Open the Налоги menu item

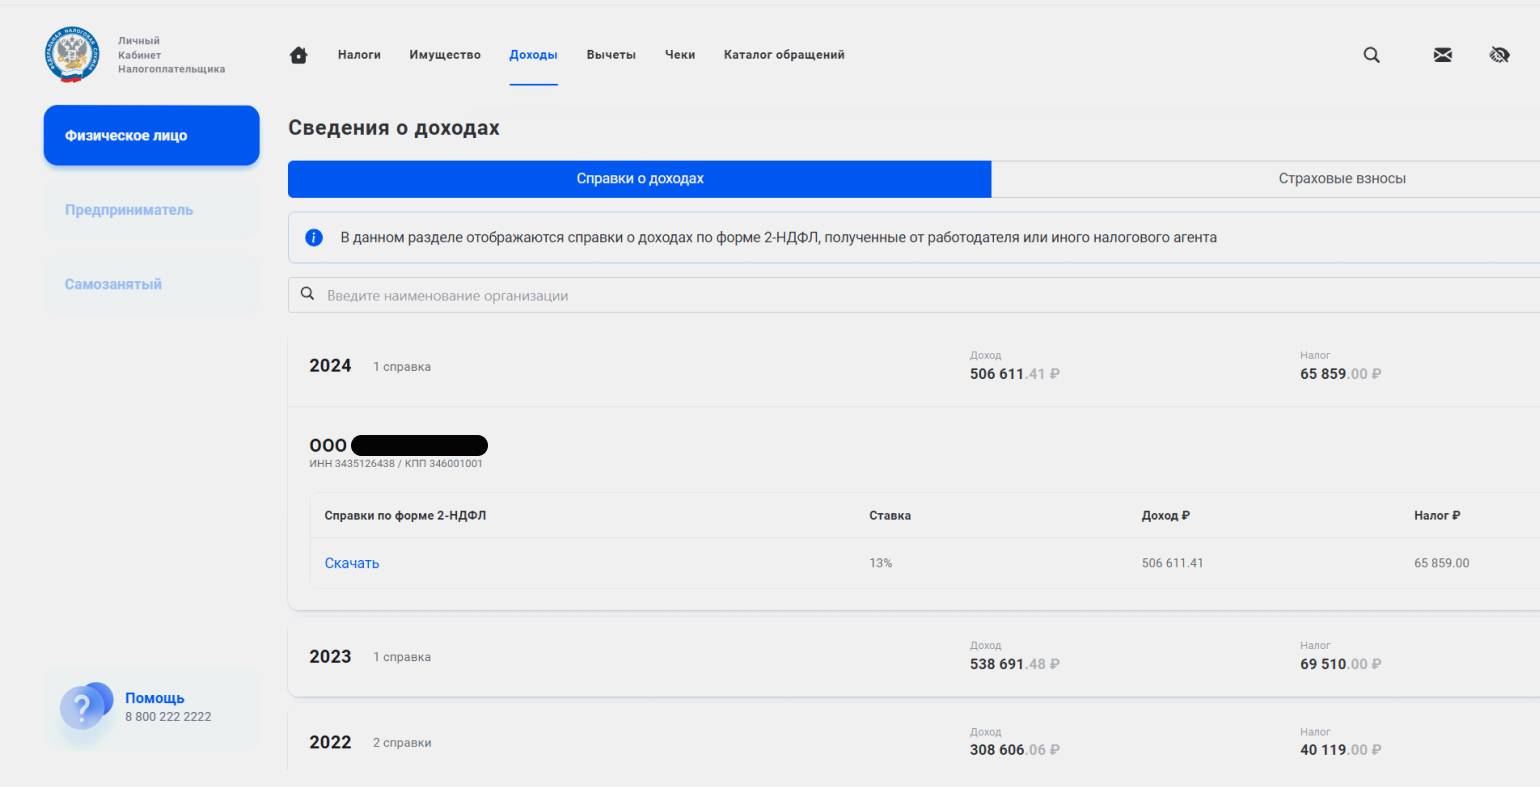pos(359,55)
